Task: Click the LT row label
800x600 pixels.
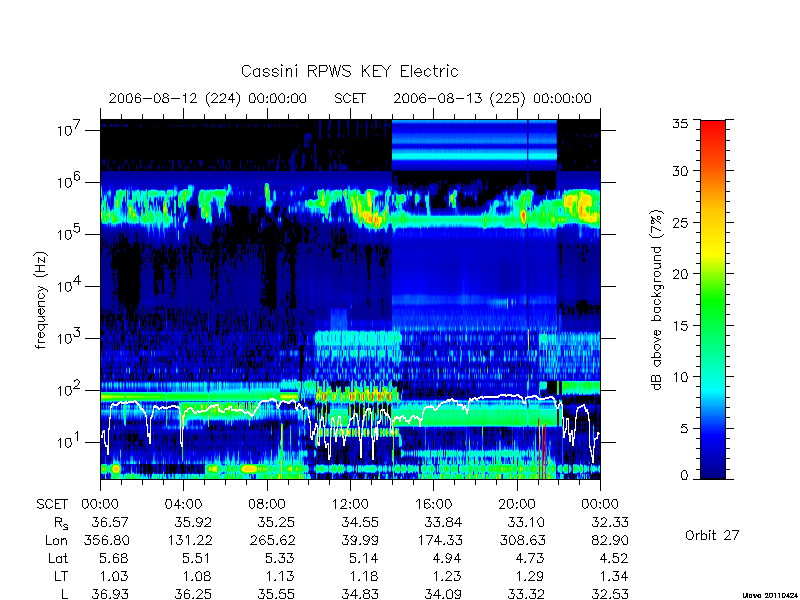Action: (61, 576)
